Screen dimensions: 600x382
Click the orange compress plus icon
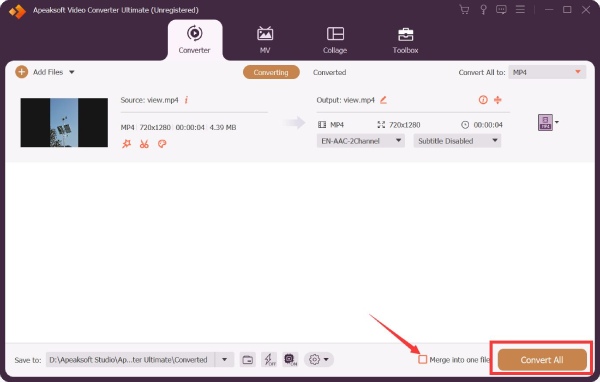497,100
